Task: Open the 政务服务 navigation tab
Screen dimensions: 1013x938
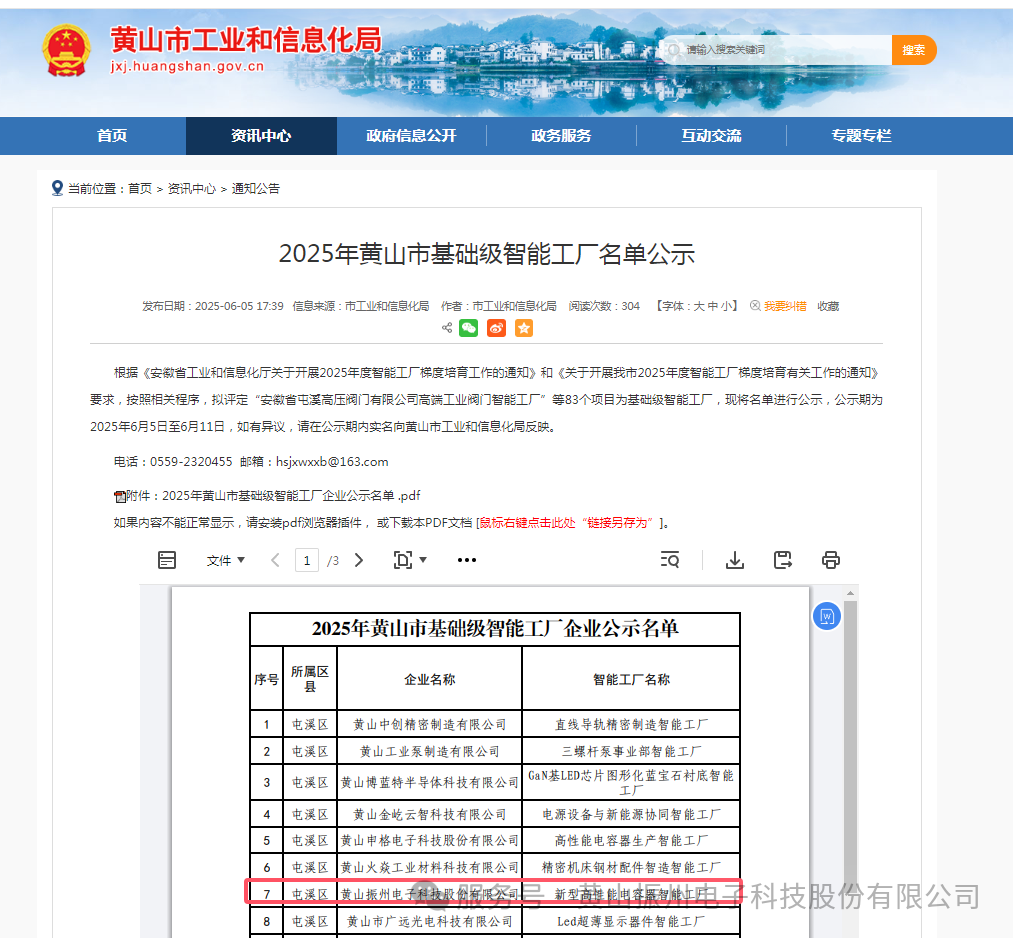Action: point(561,136)
